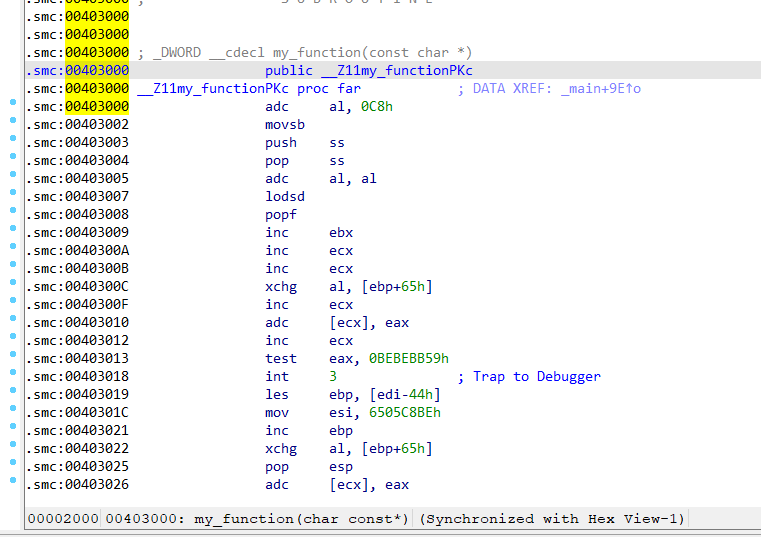Select the 'les ebp, [edi-44h]' instruction
This screenshot has width=761, height=537.
click(353, 394)
